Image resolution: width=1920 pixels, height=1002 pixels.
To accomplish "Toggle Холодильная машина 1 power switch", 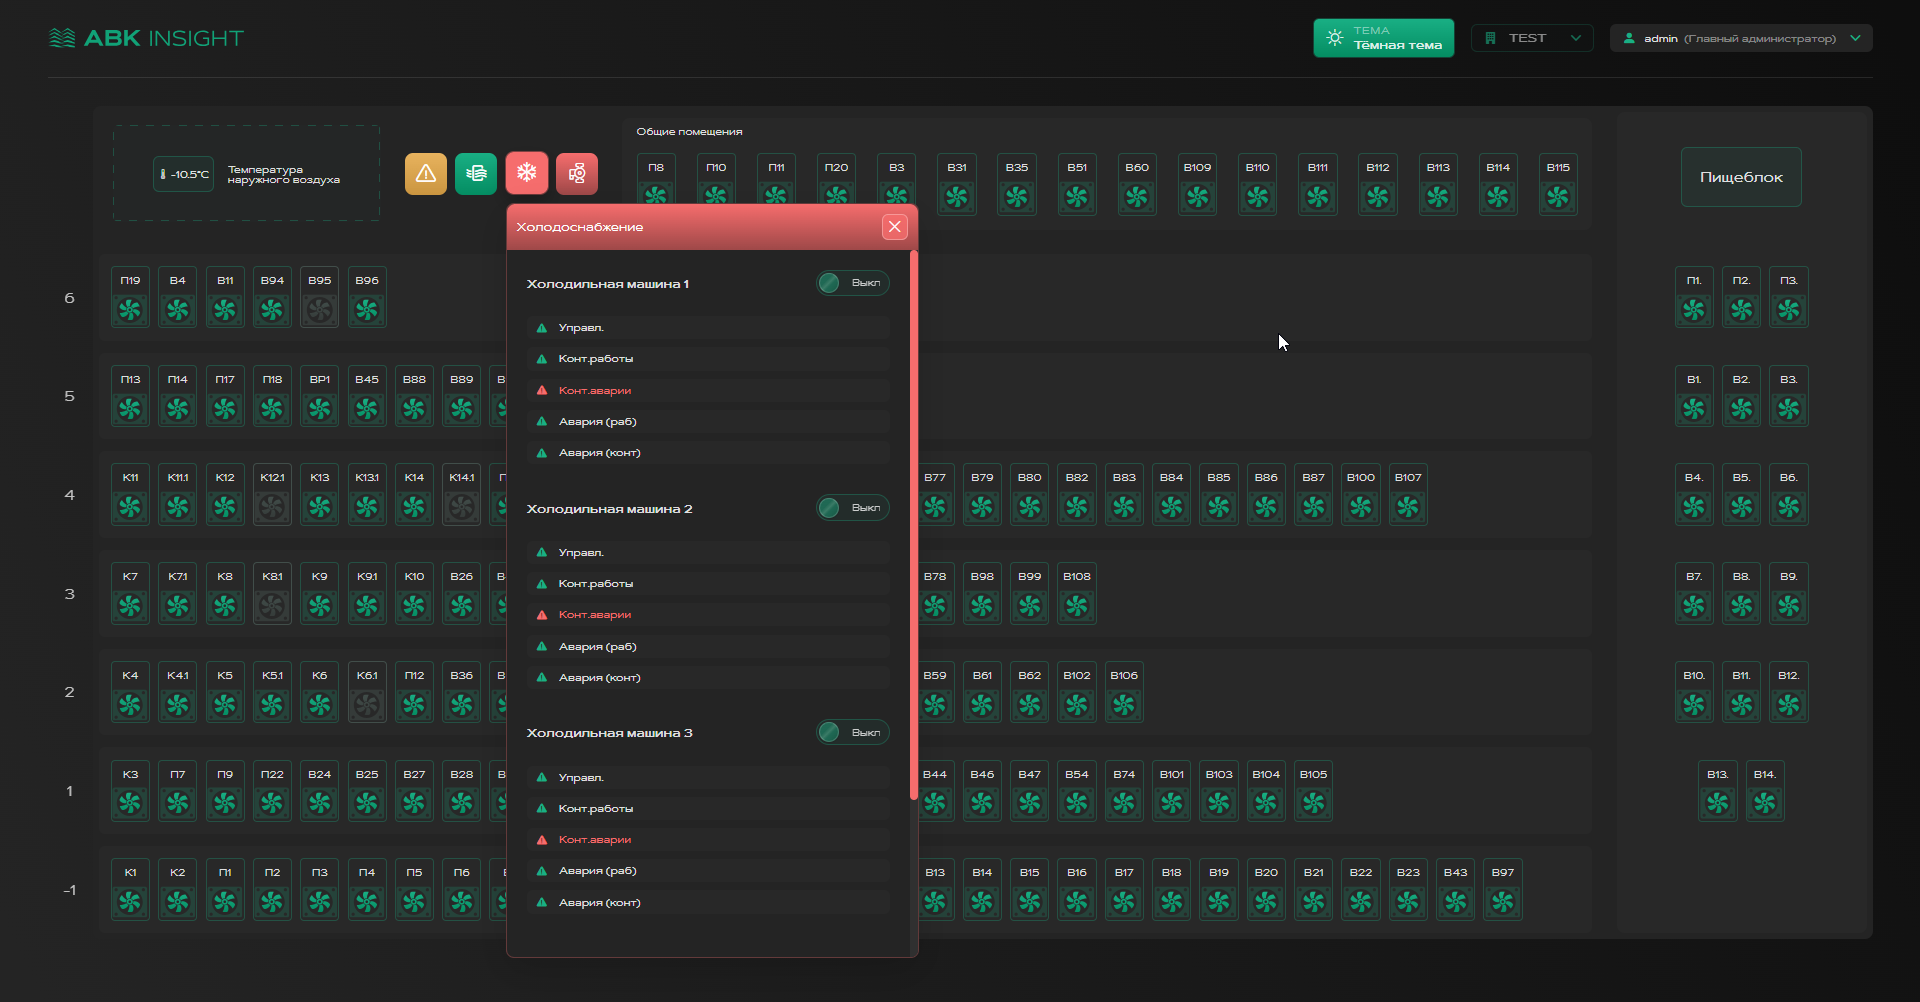I will click(852, 283).
